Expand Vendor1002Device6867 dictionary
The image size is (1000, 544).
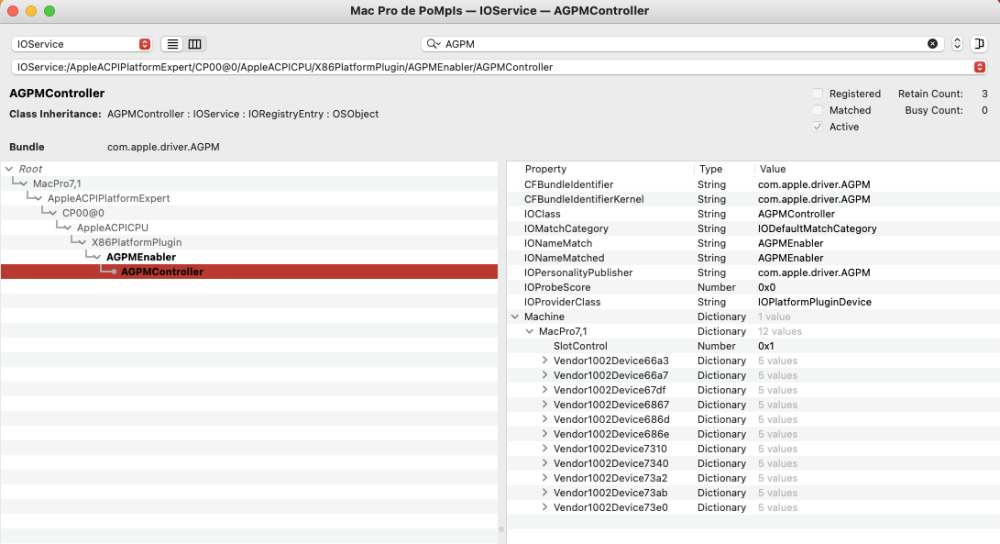[544, 404]
